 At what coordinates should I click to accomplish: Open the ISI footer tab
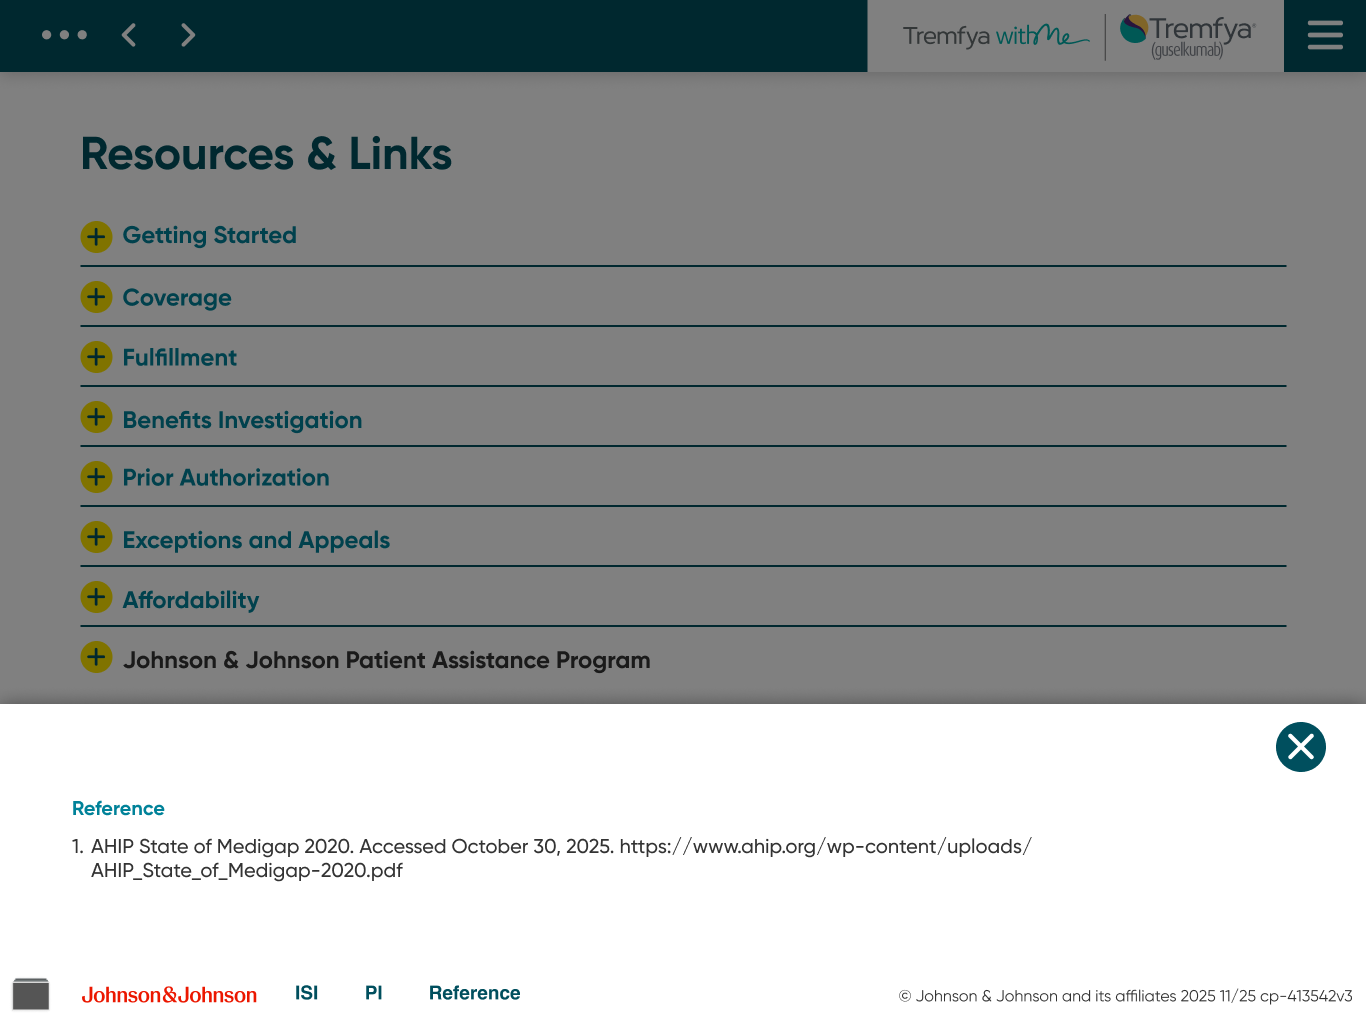[x=306, y=993]
